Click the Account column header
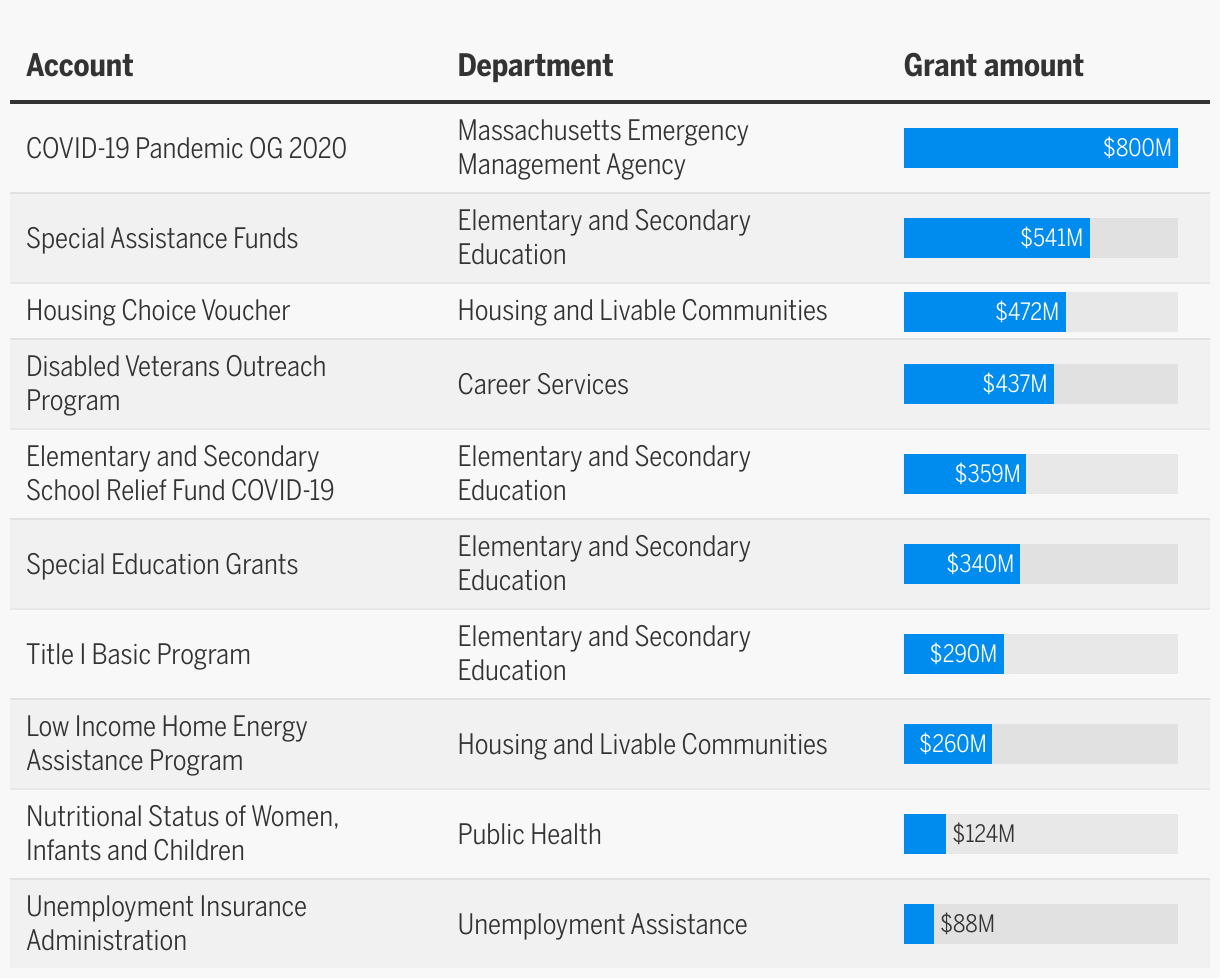This screenshot has height=978, width=1220. coord(80,66)
